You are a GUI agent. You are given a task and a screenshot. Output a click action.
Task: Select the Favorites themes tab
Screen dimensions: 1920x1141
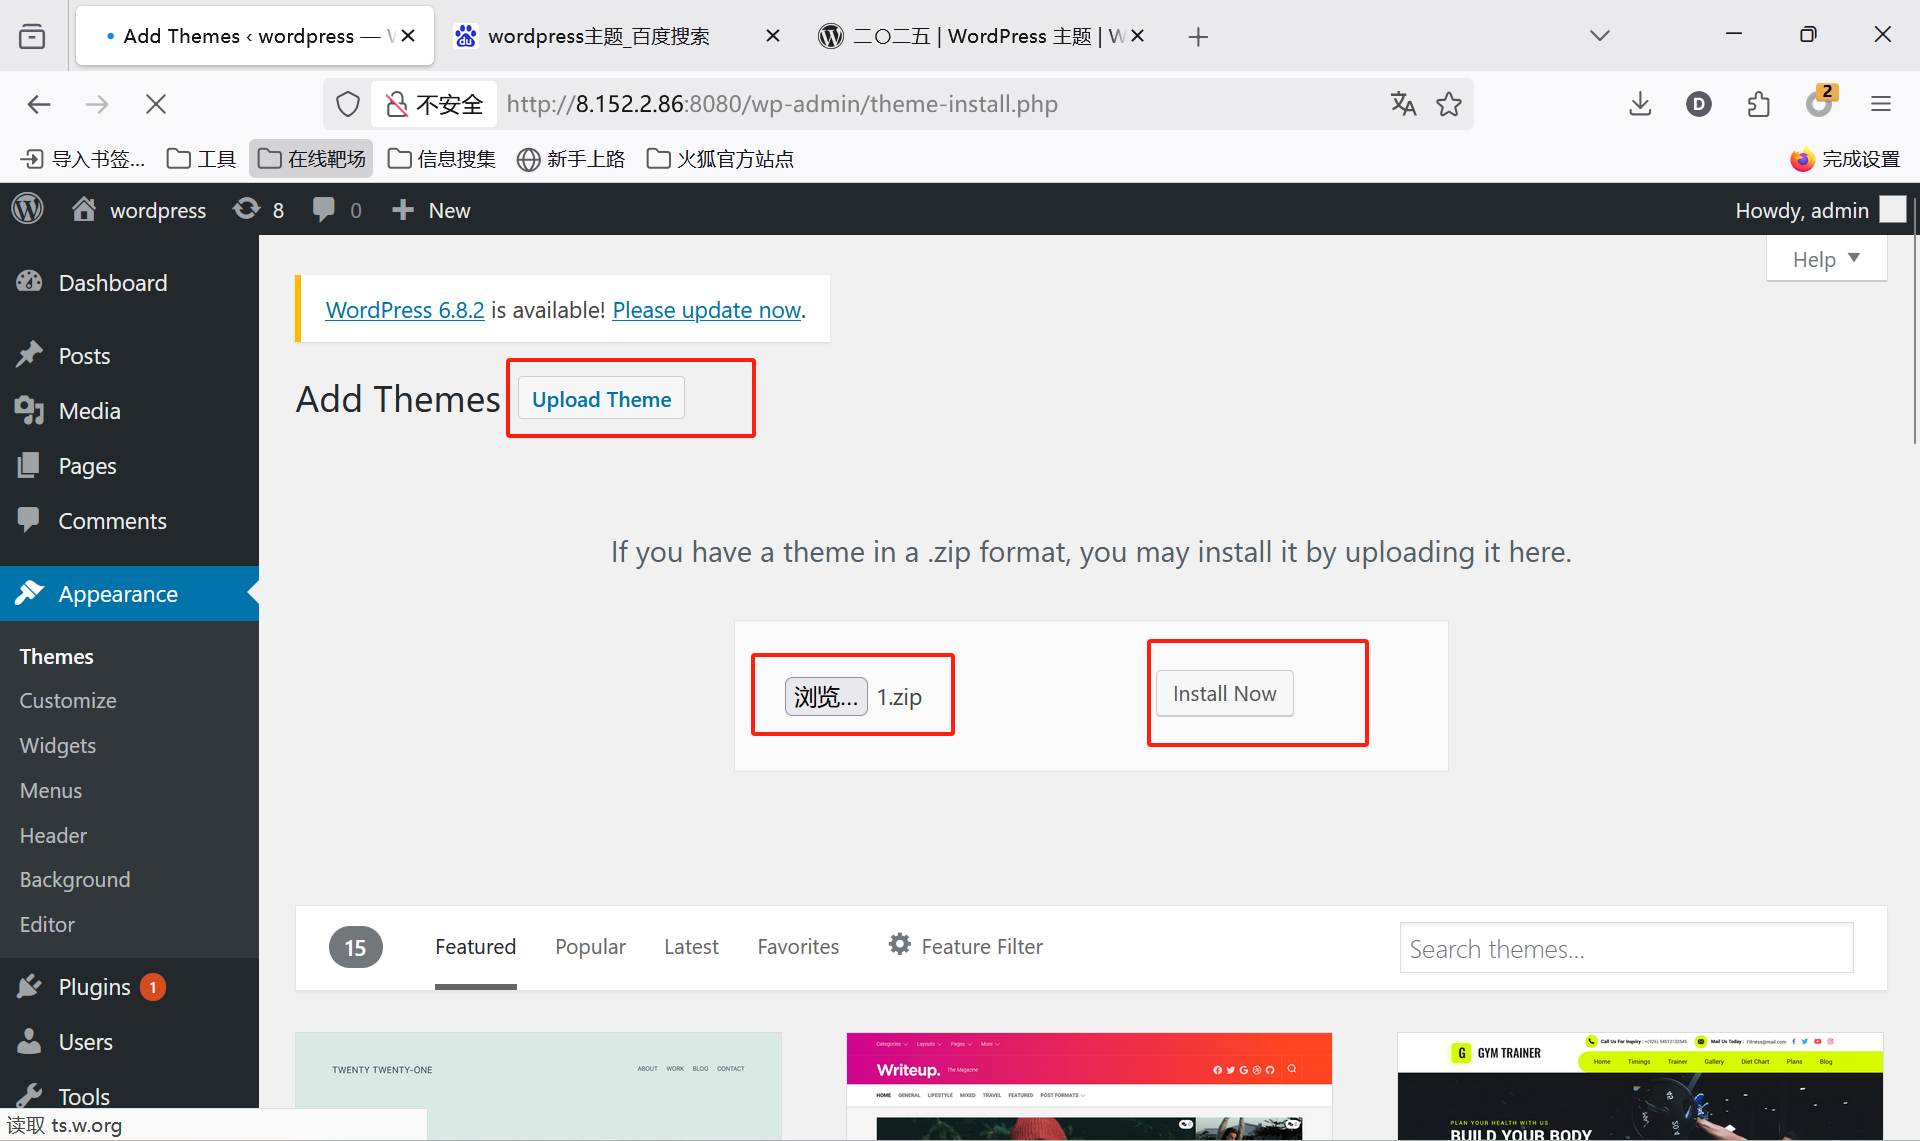(798, 946)
